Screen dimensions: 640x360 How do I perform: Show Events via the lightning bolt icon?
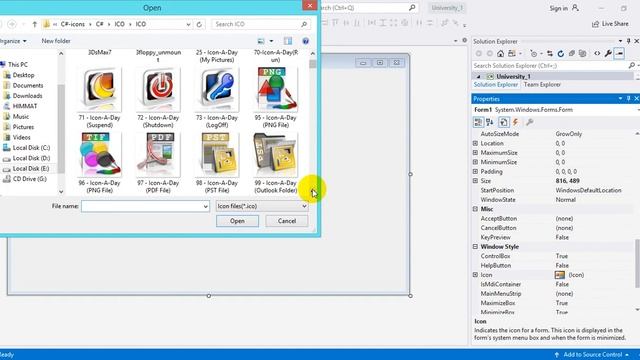516,122
